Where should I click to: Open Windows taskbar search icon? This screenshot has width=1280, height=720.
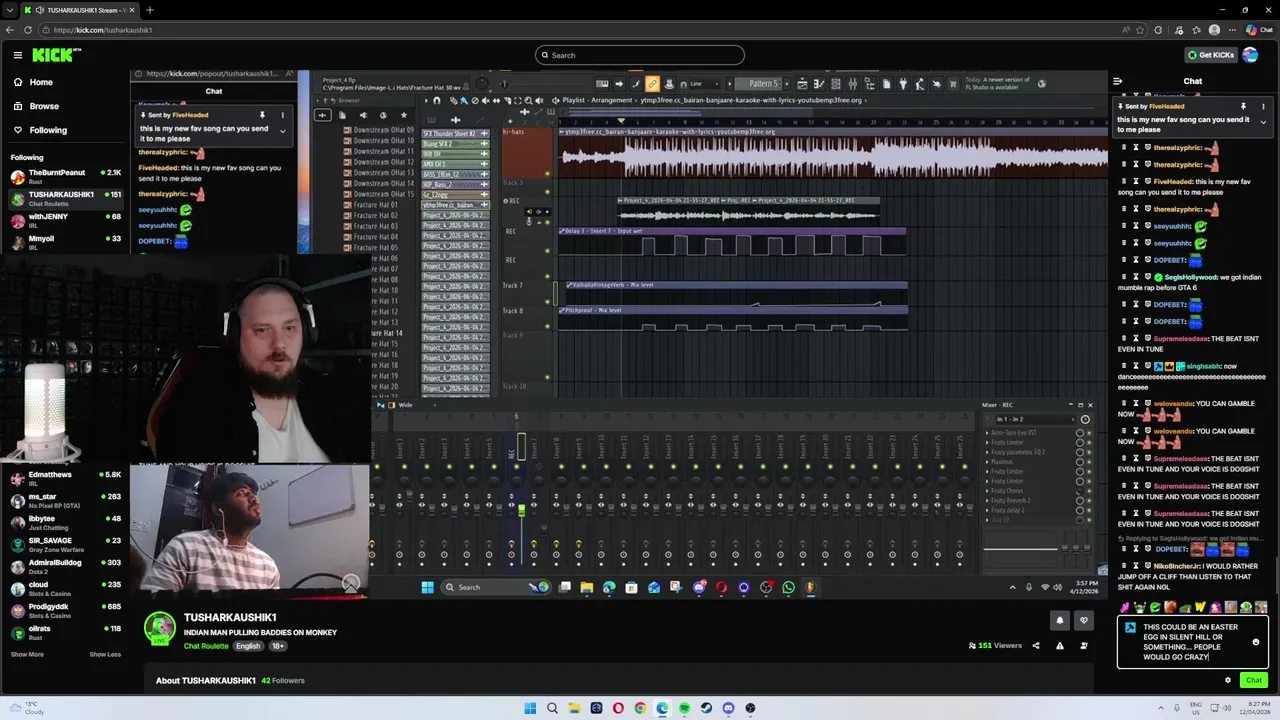coord(552,708)
